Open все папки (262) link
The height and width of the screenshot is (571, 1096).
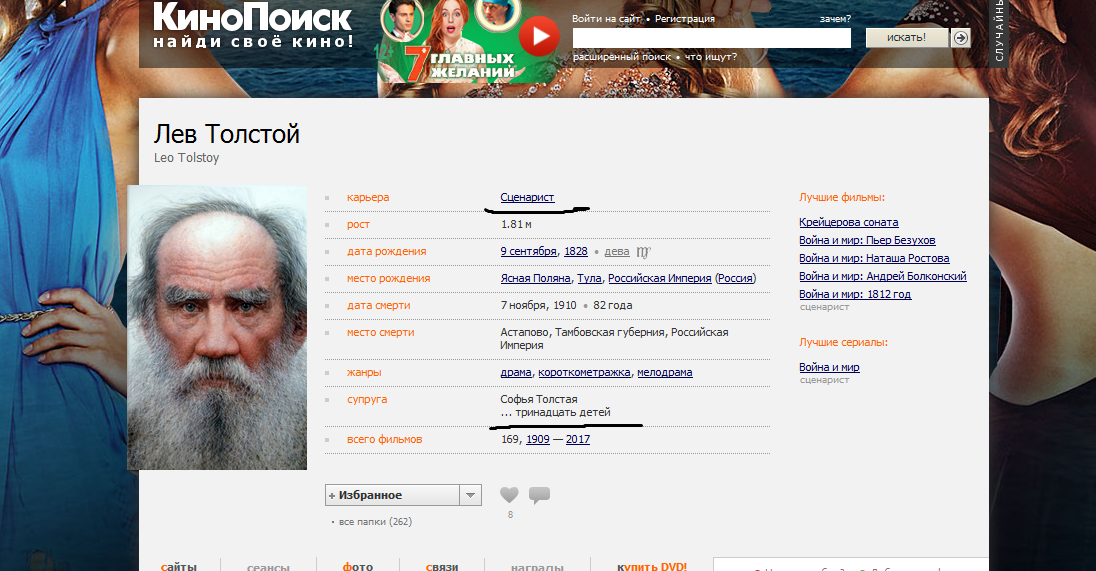[375, 521]
